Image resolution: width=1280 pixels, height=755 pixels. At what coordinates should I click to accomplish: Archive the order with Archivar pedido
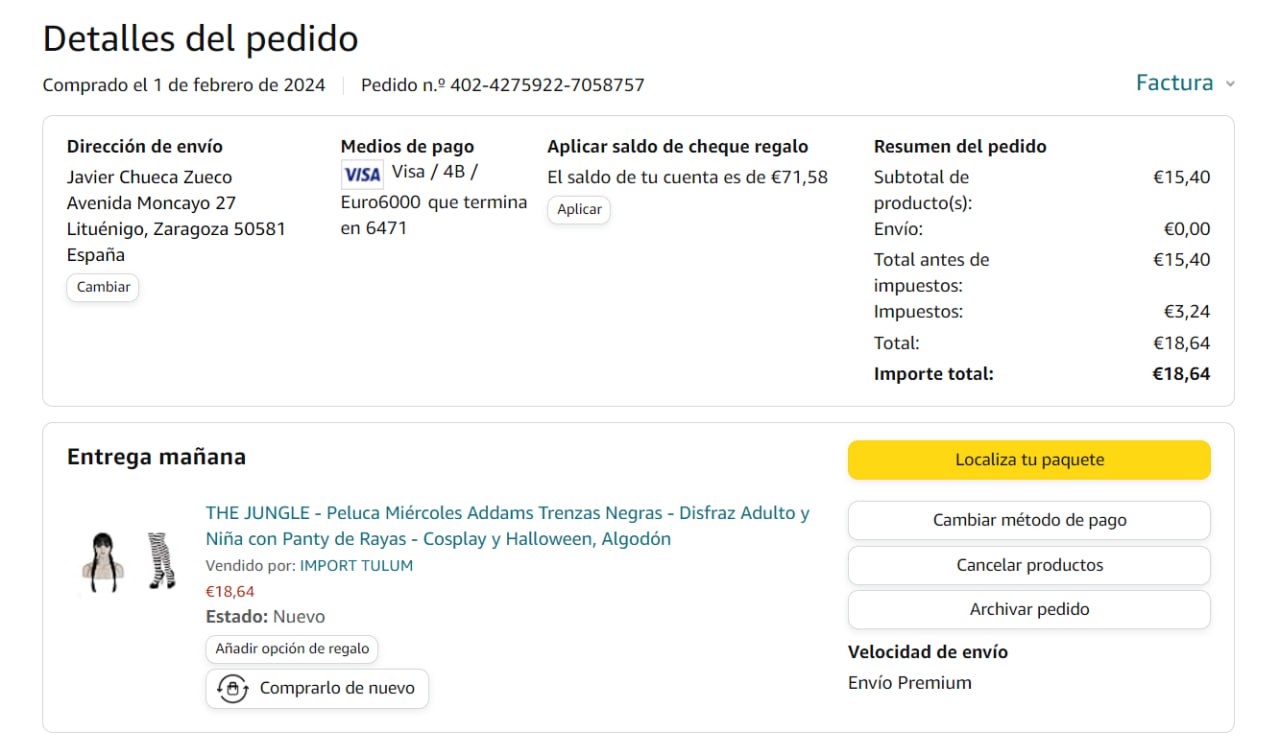(1029, 609)
